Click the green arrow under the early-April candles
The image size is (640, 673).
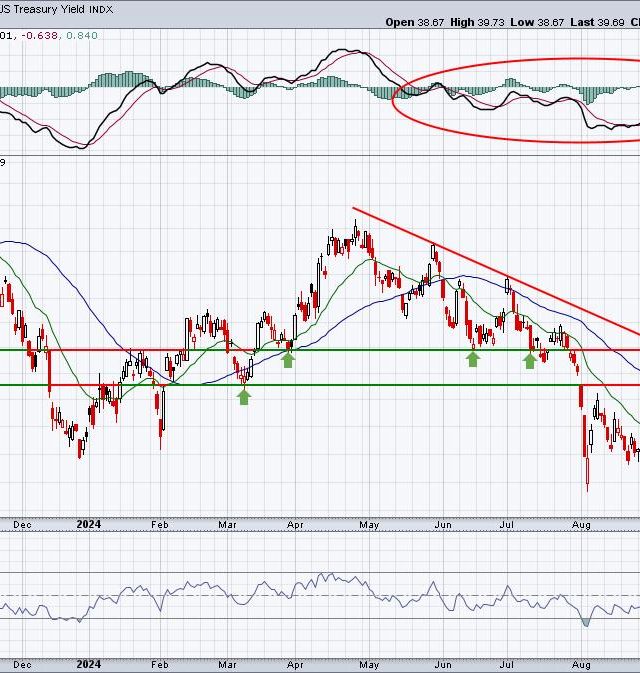coord(288,359)
